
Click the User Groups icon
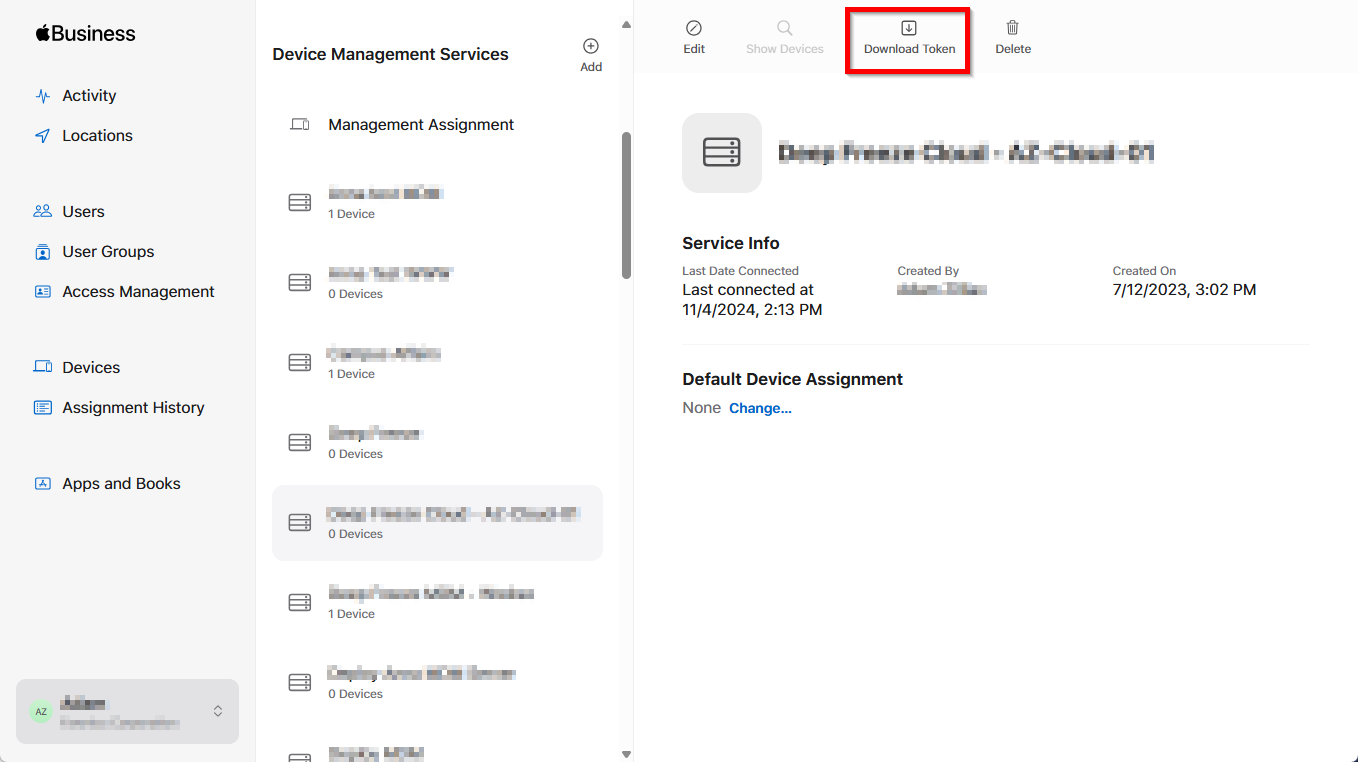[x=42, y=252]
